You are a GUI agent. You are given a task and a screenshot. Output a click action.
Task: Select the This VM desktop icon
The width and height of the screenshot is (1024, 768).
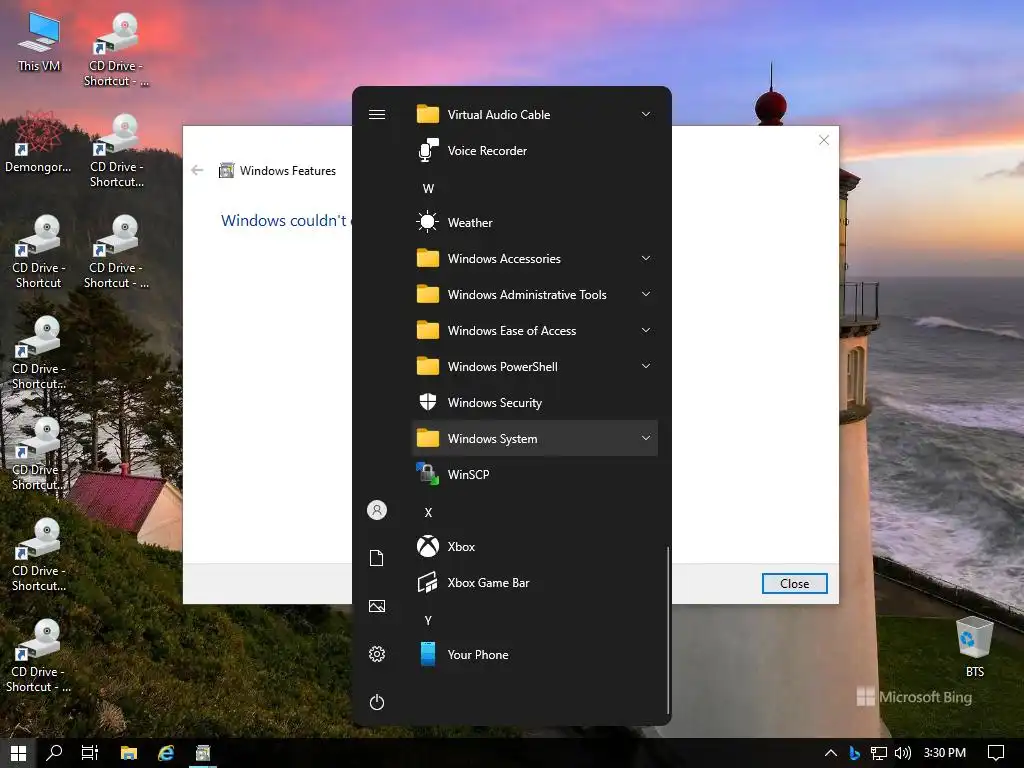point(39,42)
